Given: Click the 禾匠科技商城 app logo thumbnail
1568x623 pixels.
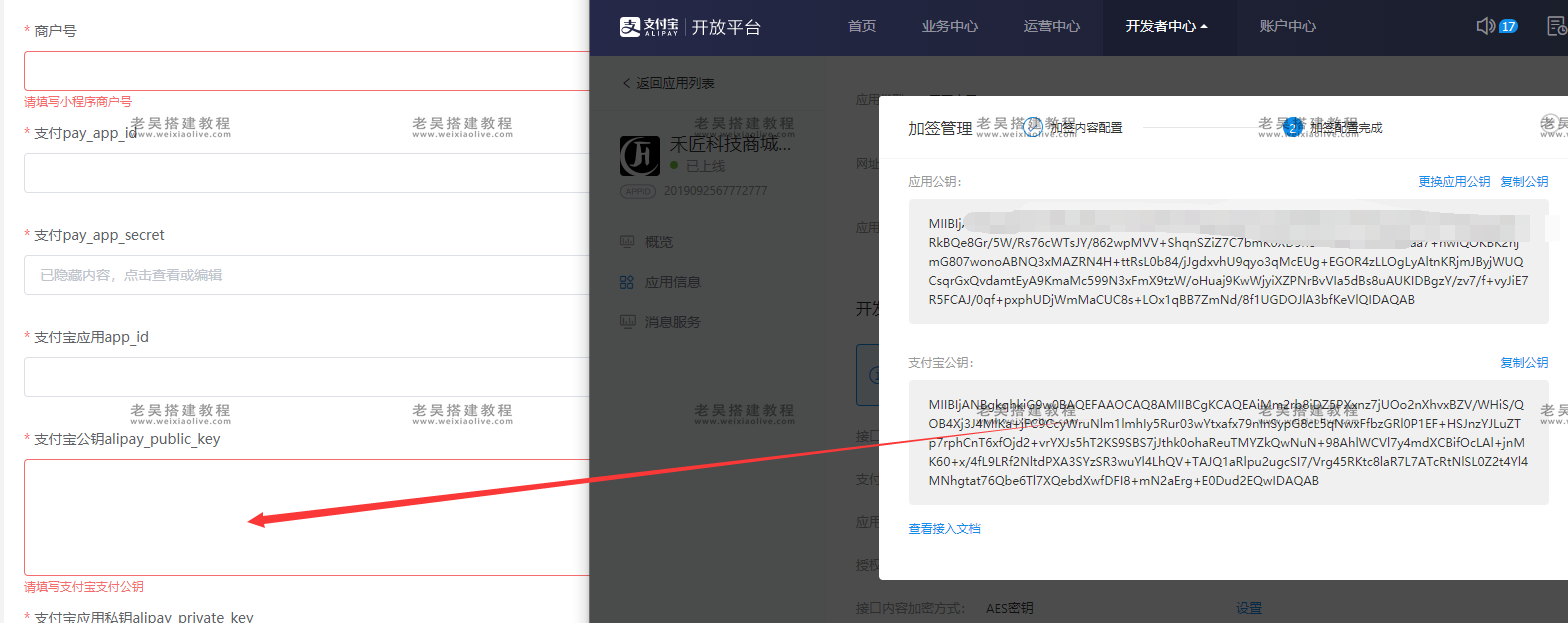Looking at the screenshot, I should click(640, 156).
